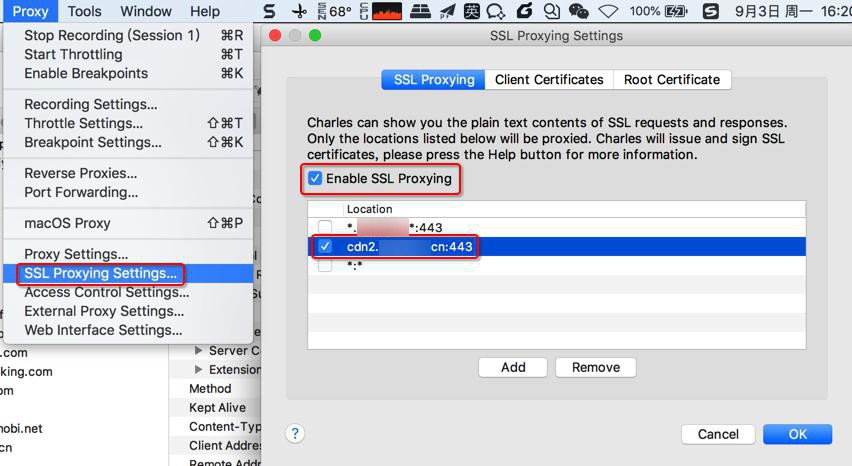852x466 pixels.
Task: Open the Proxy menu in the menu bar
Action: tap(30, 11)
